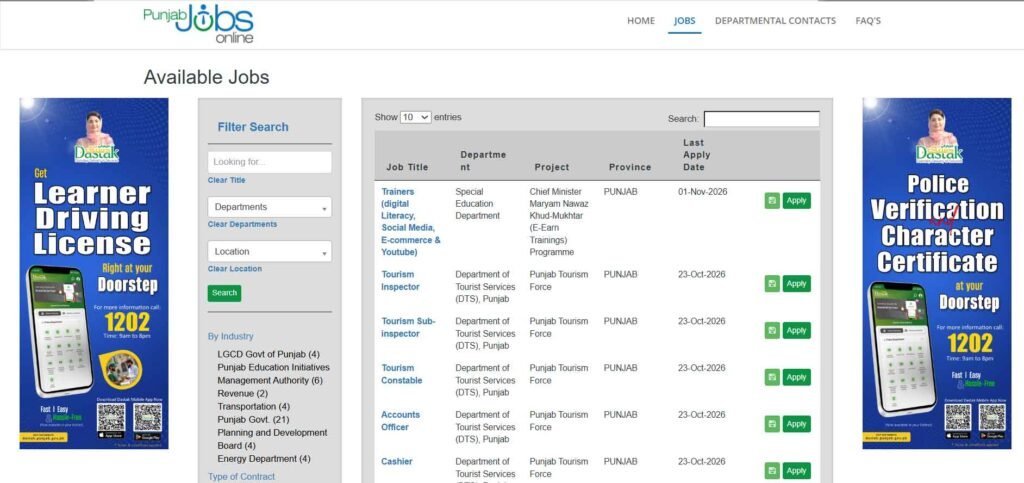
Task: Open Tourism Sub-inspector job title link
Action: pyautogui.click(x=408, y=328)
